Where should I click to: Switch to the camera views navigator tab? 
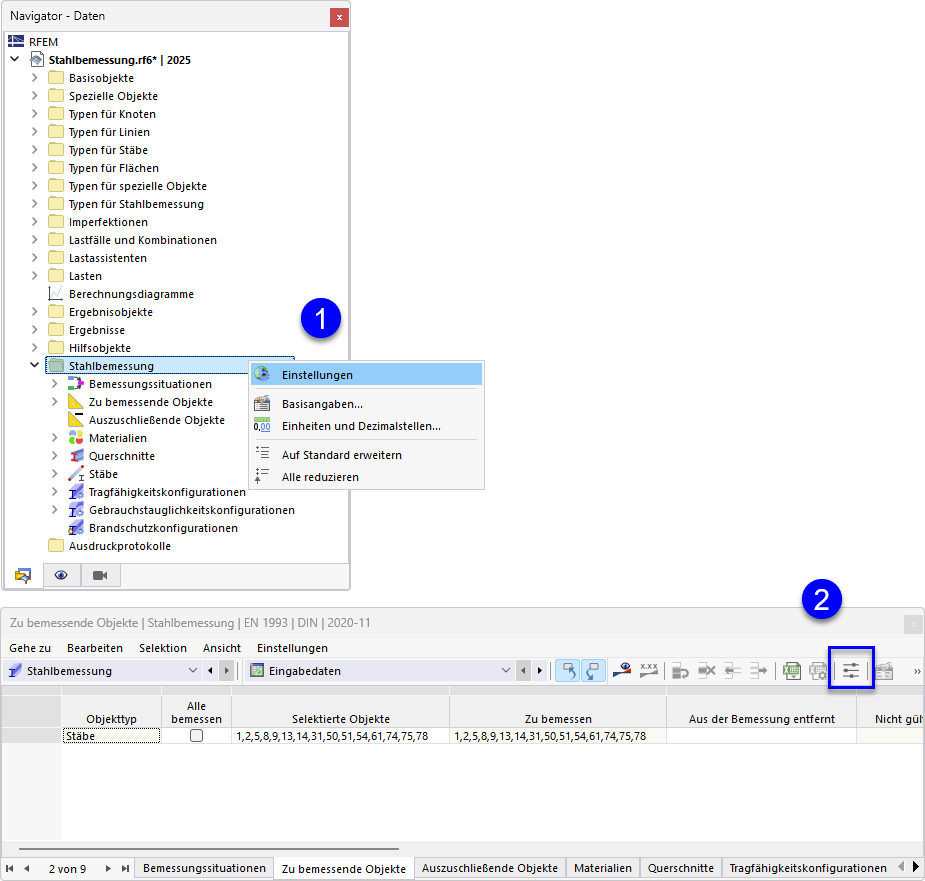(100, 575)
